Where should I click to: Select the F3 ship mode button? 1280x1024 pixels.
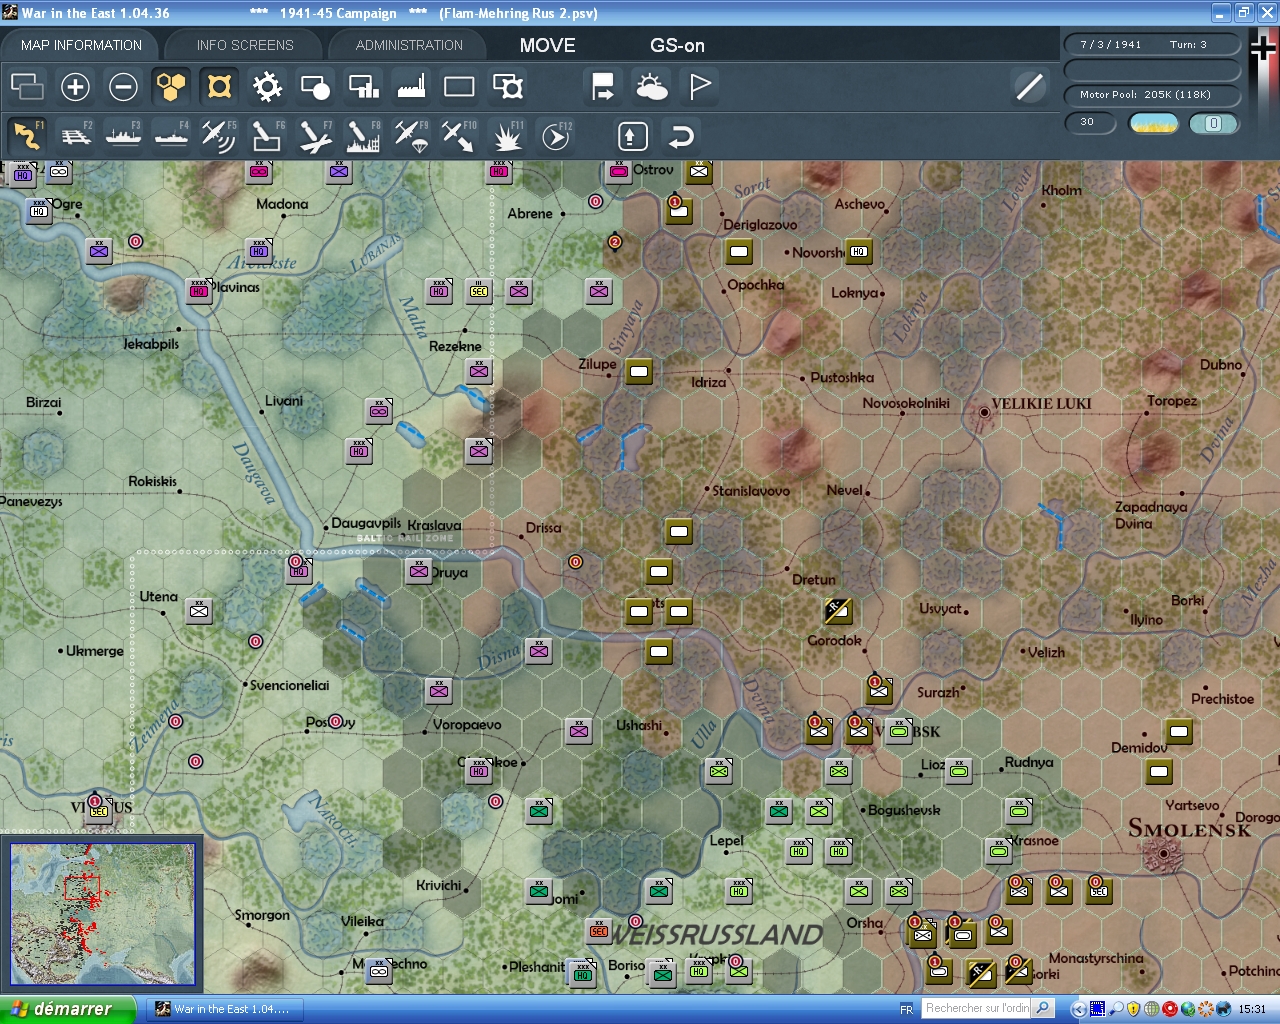[x=123, y=135]
